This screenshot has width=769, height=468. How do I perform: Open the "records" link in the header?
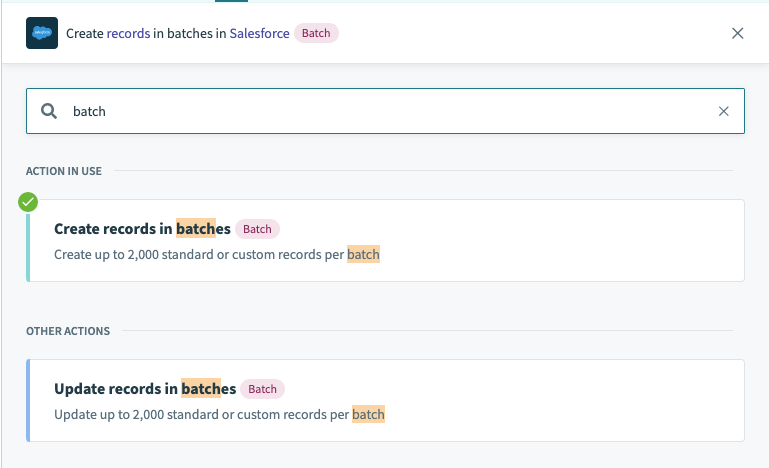coord(130,33)
